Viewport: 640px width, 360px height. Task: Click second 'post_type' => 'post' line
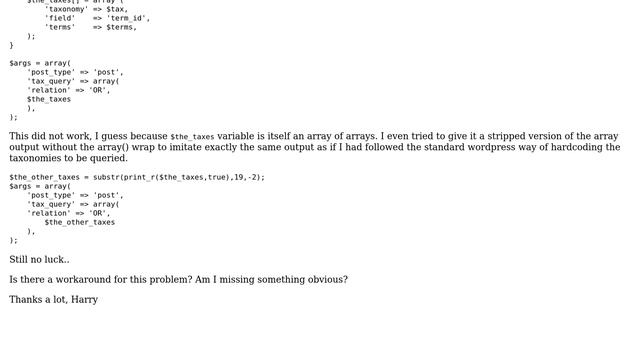click(75, 195)
